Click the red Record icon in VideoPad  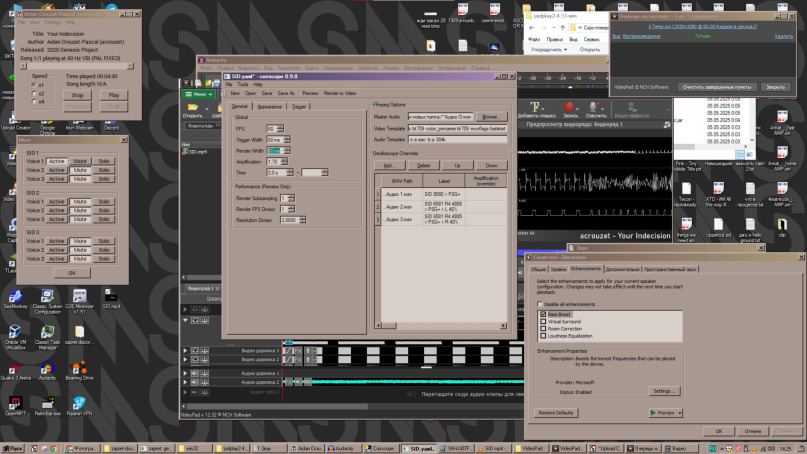(x=570, y=106)
